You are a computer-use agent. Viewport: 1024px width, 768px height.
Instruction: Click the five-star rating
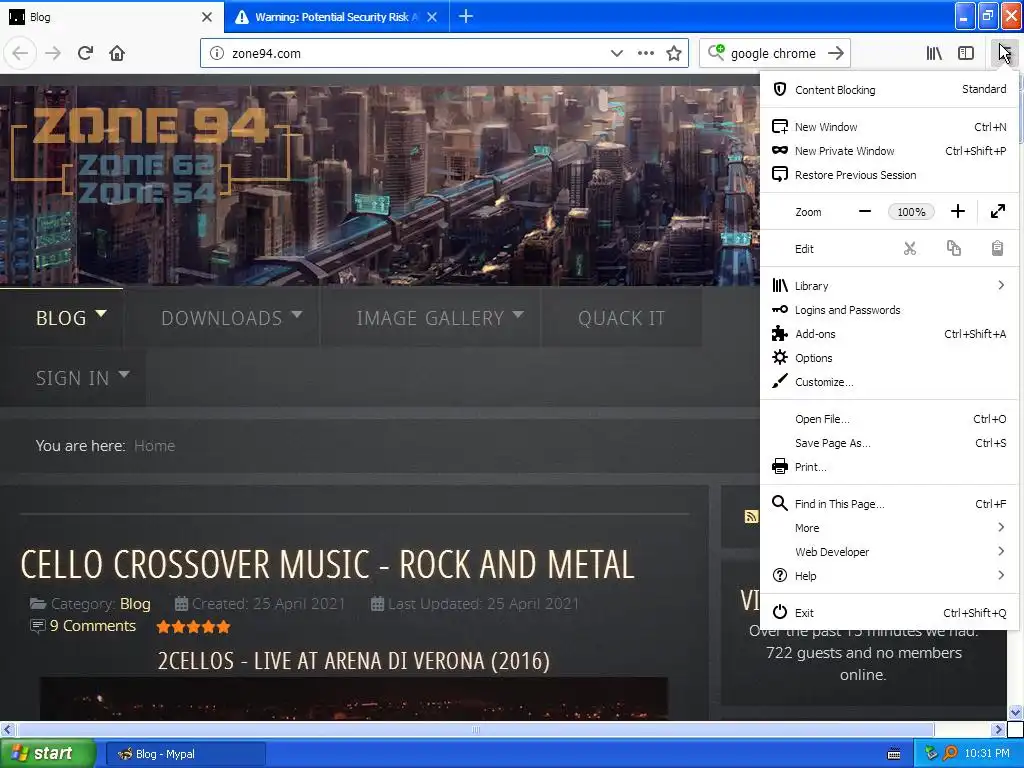click(x=193, y=627)
